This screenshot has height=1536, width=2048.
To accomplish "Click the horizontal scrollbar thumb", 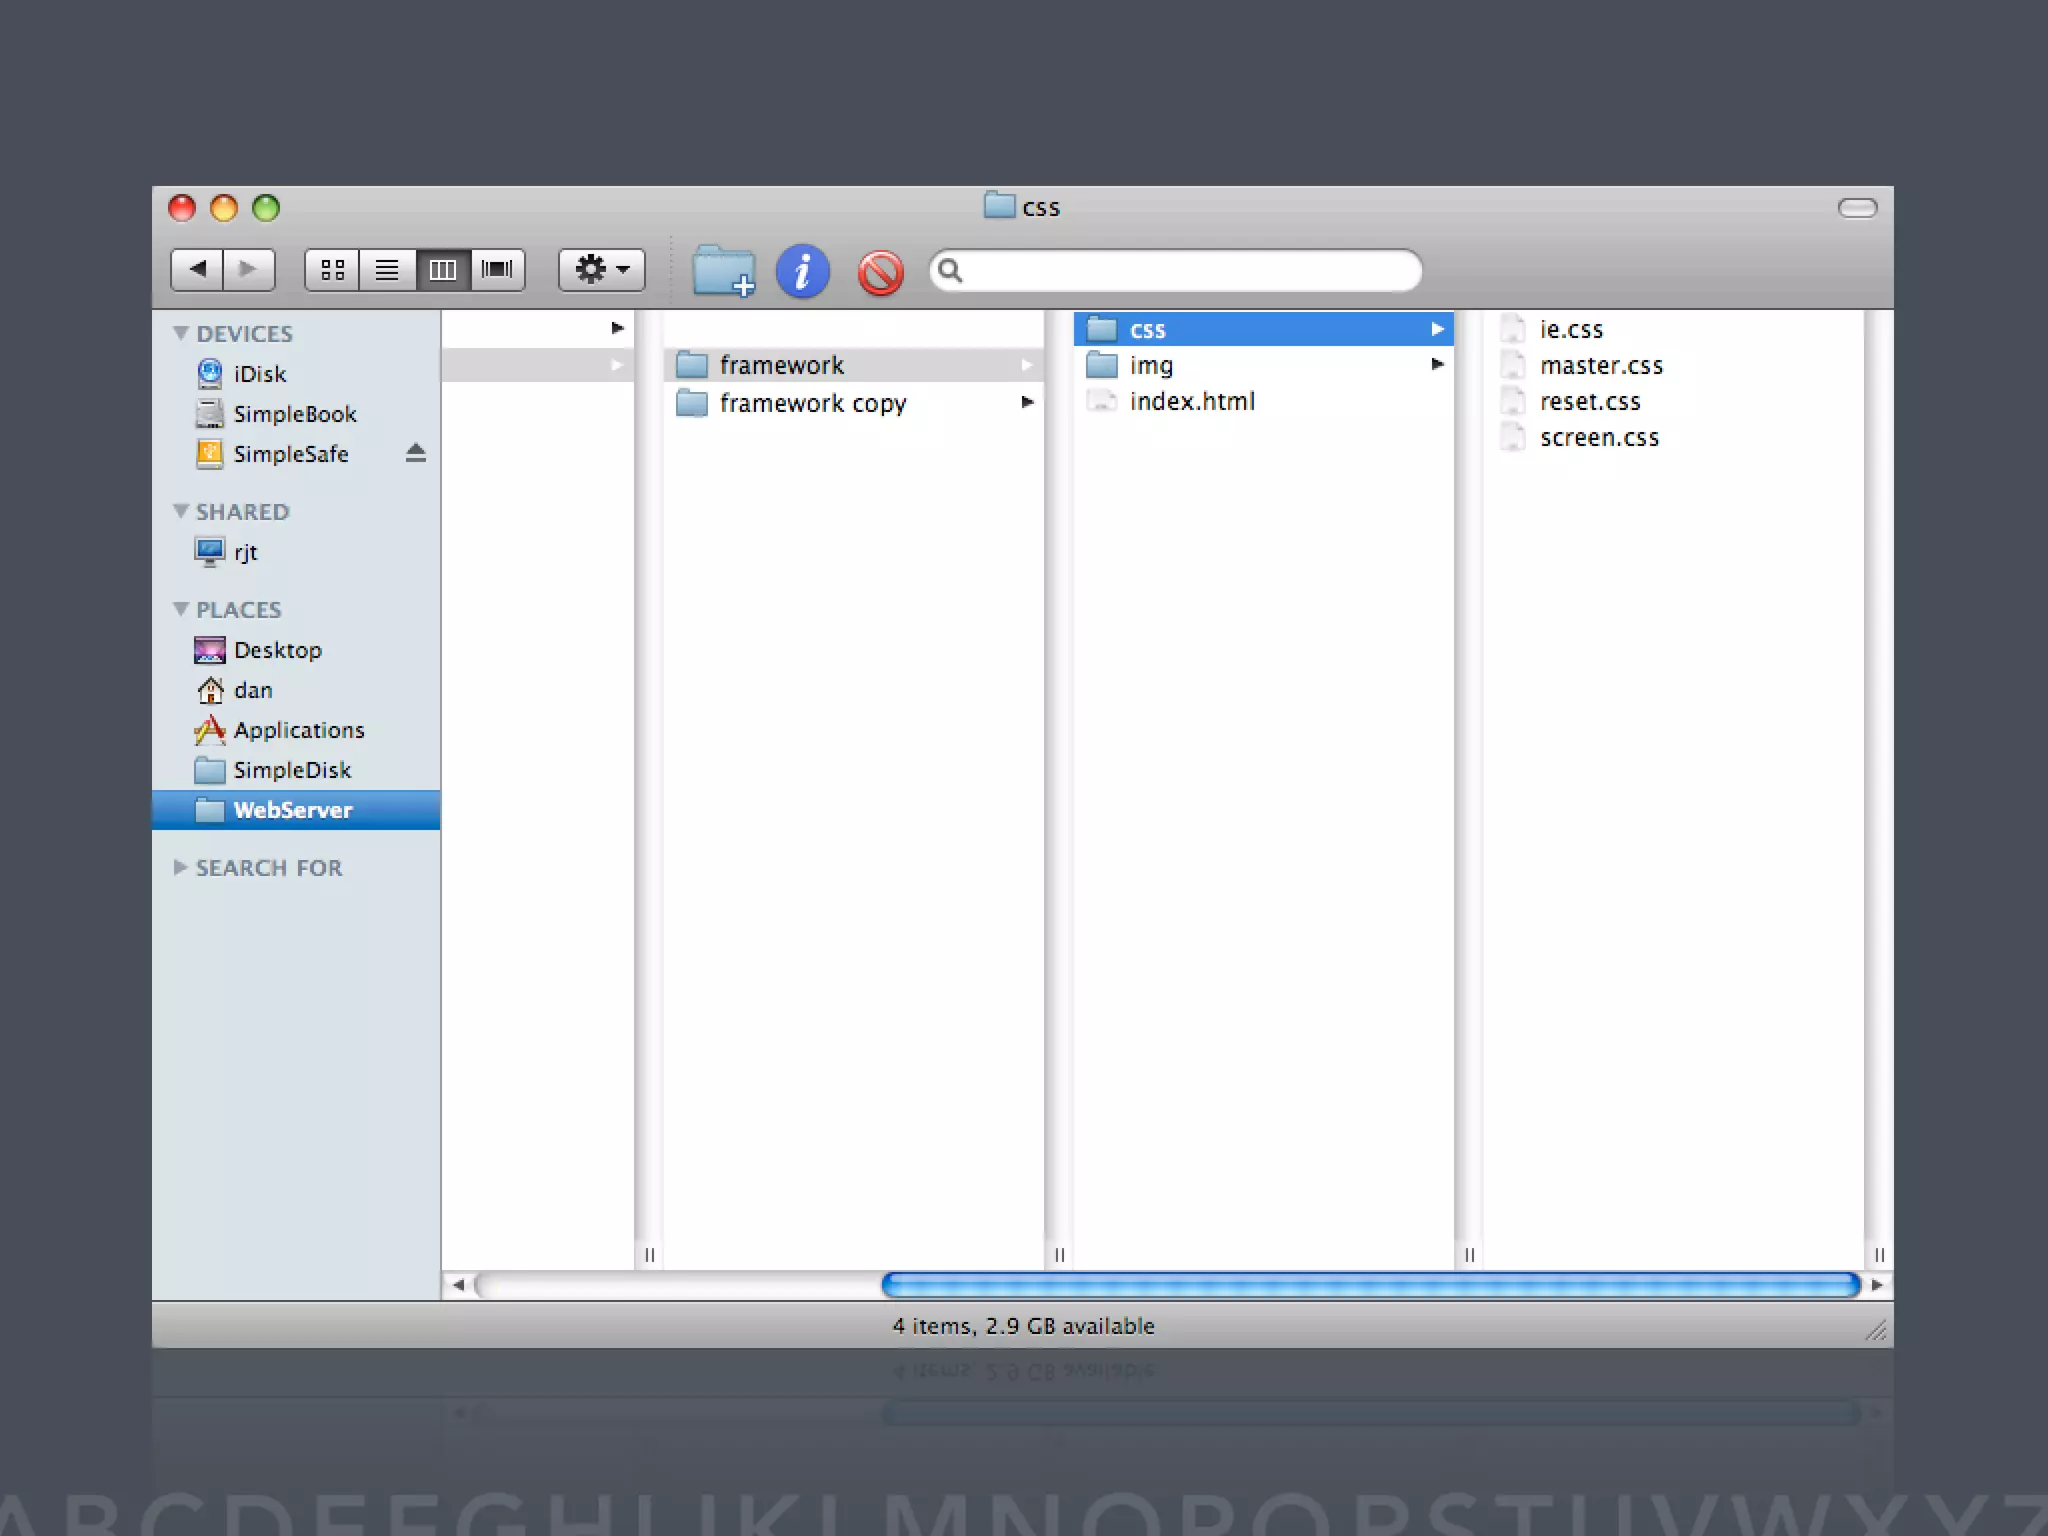I will 1370,1285.
